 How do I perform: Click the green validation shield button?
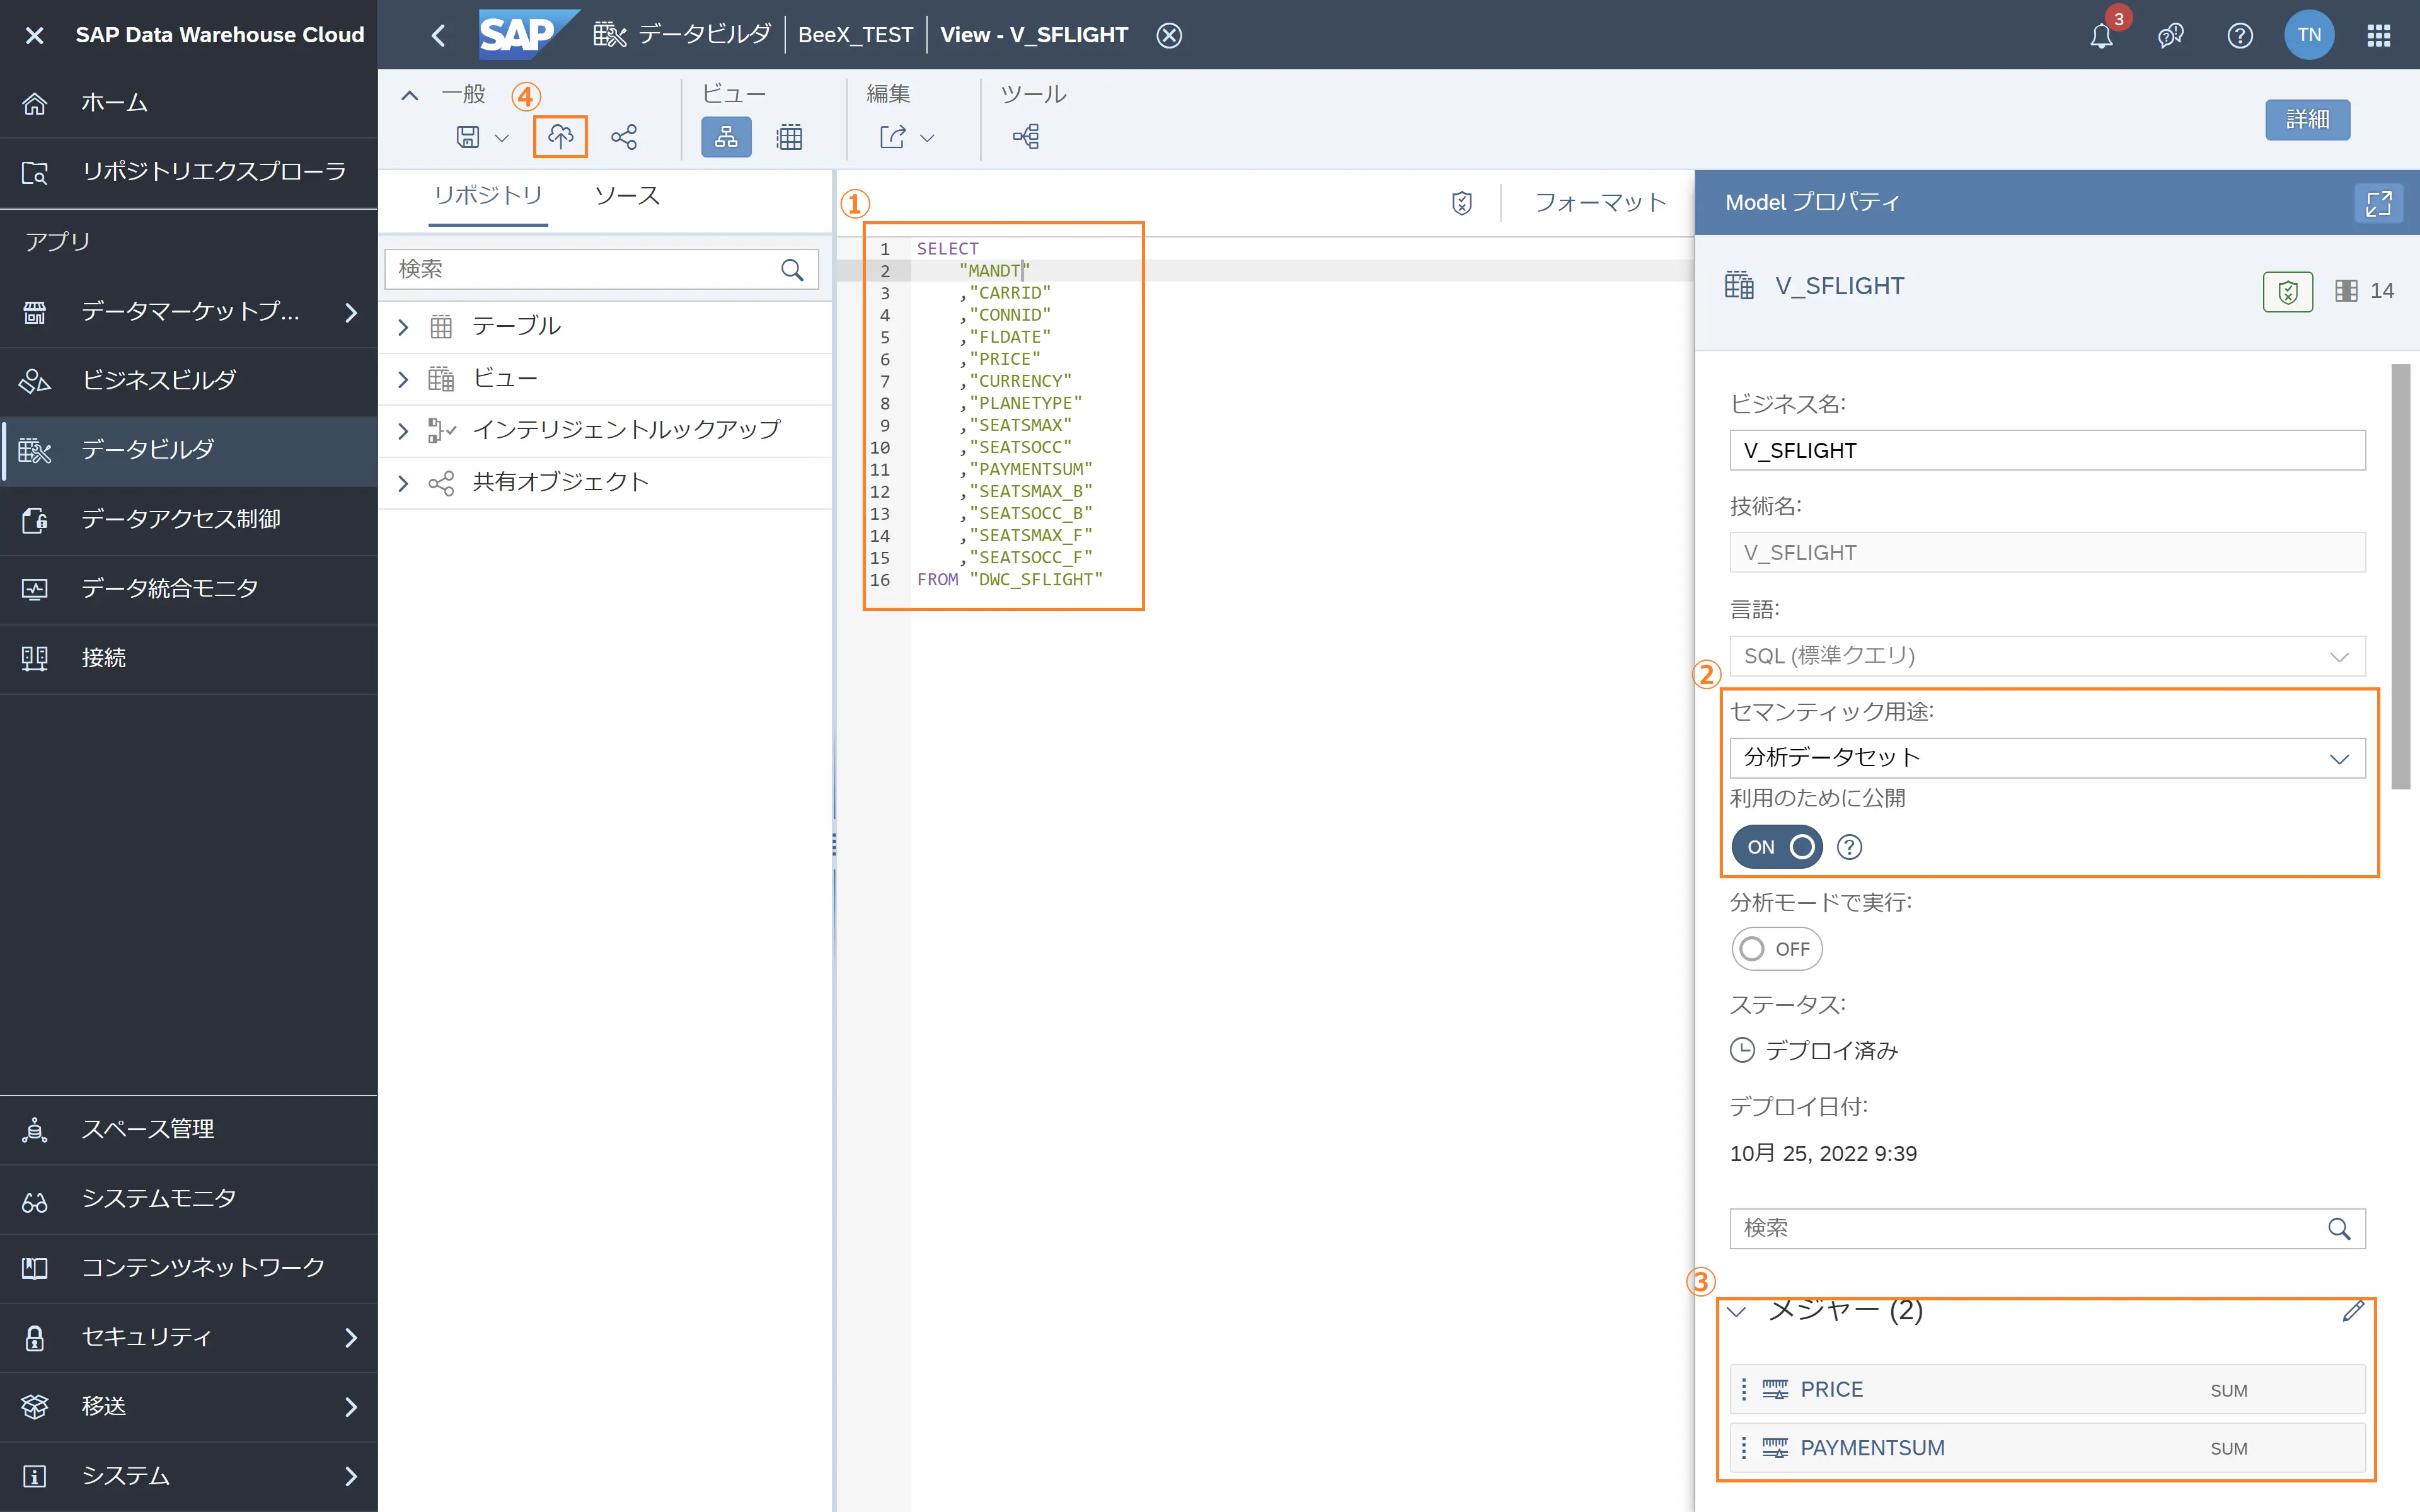[x=2287, y=292]
